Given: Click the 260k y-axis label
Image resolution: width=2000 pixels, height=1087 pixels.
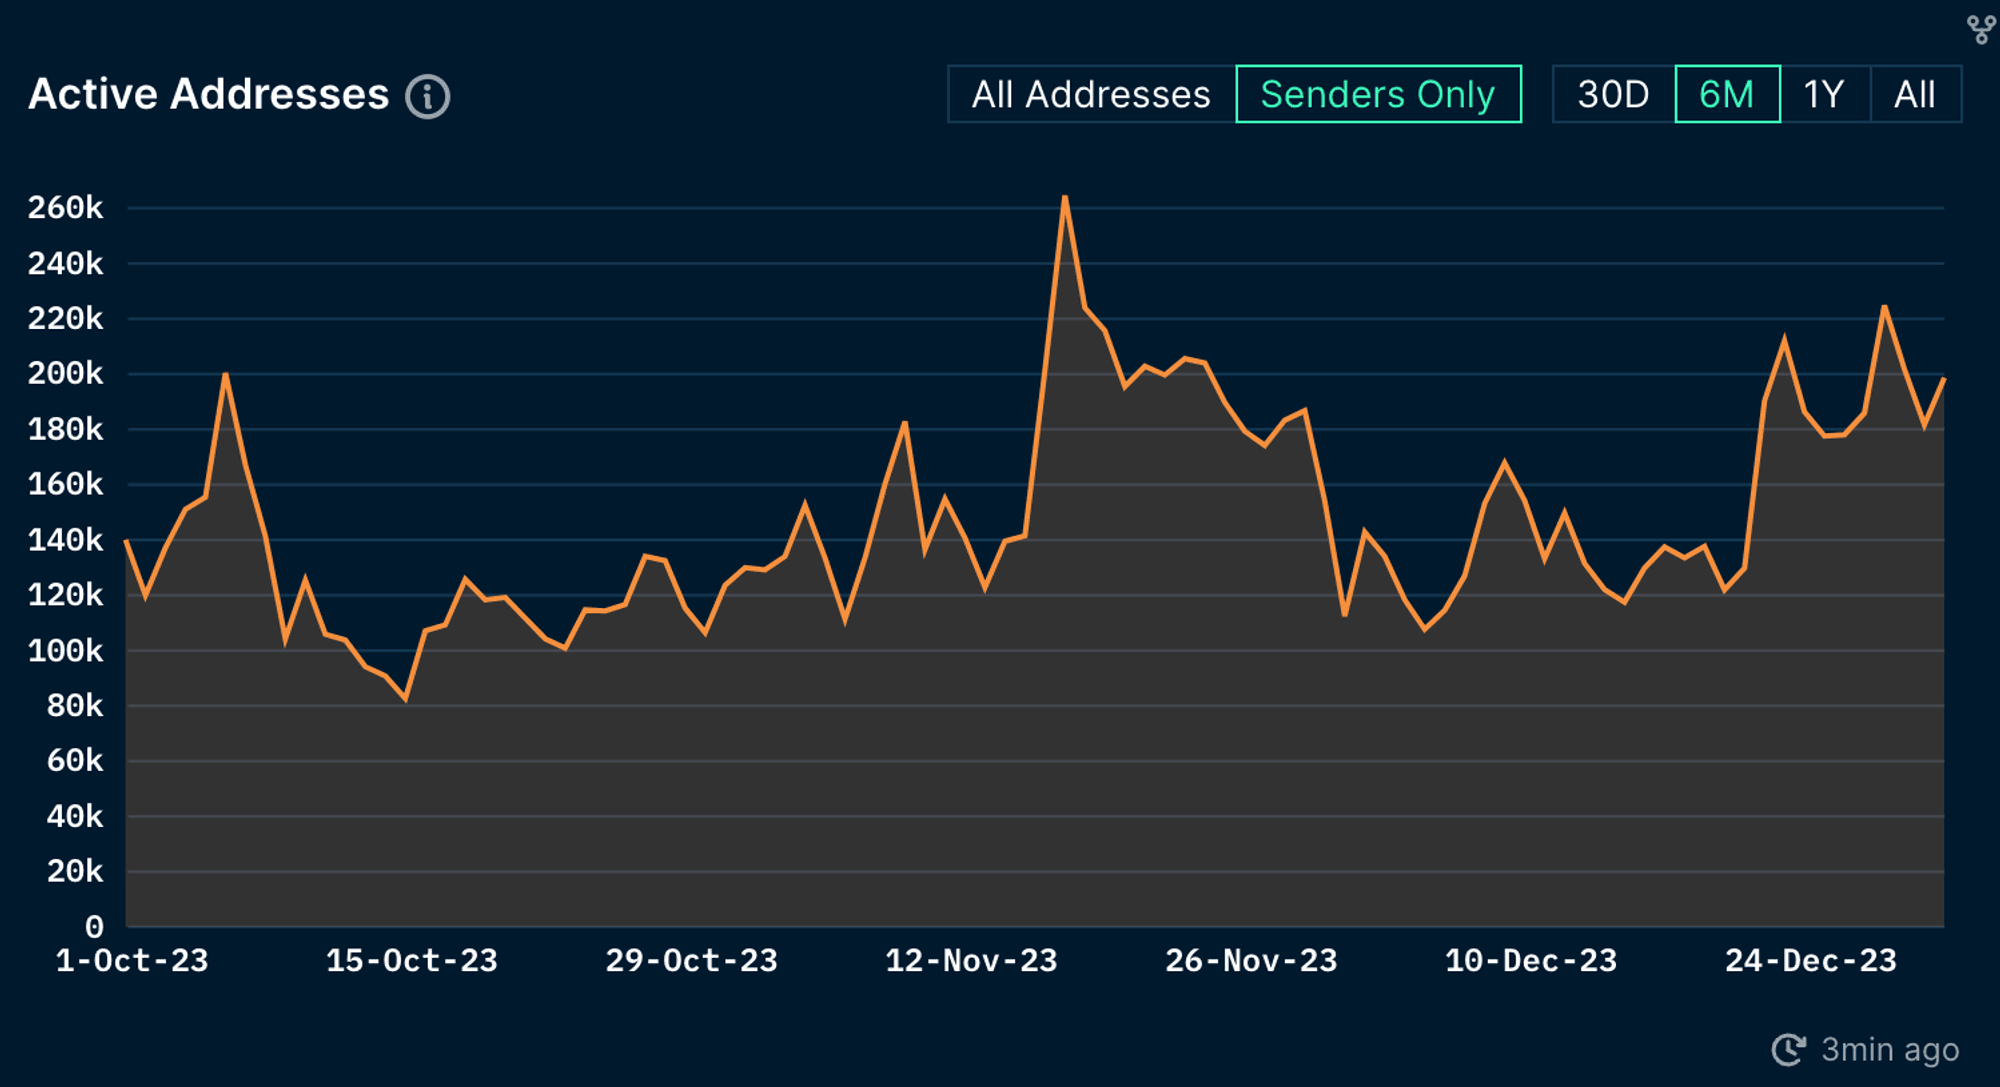Looking at the screenshot, I should (x=65, y=208).
